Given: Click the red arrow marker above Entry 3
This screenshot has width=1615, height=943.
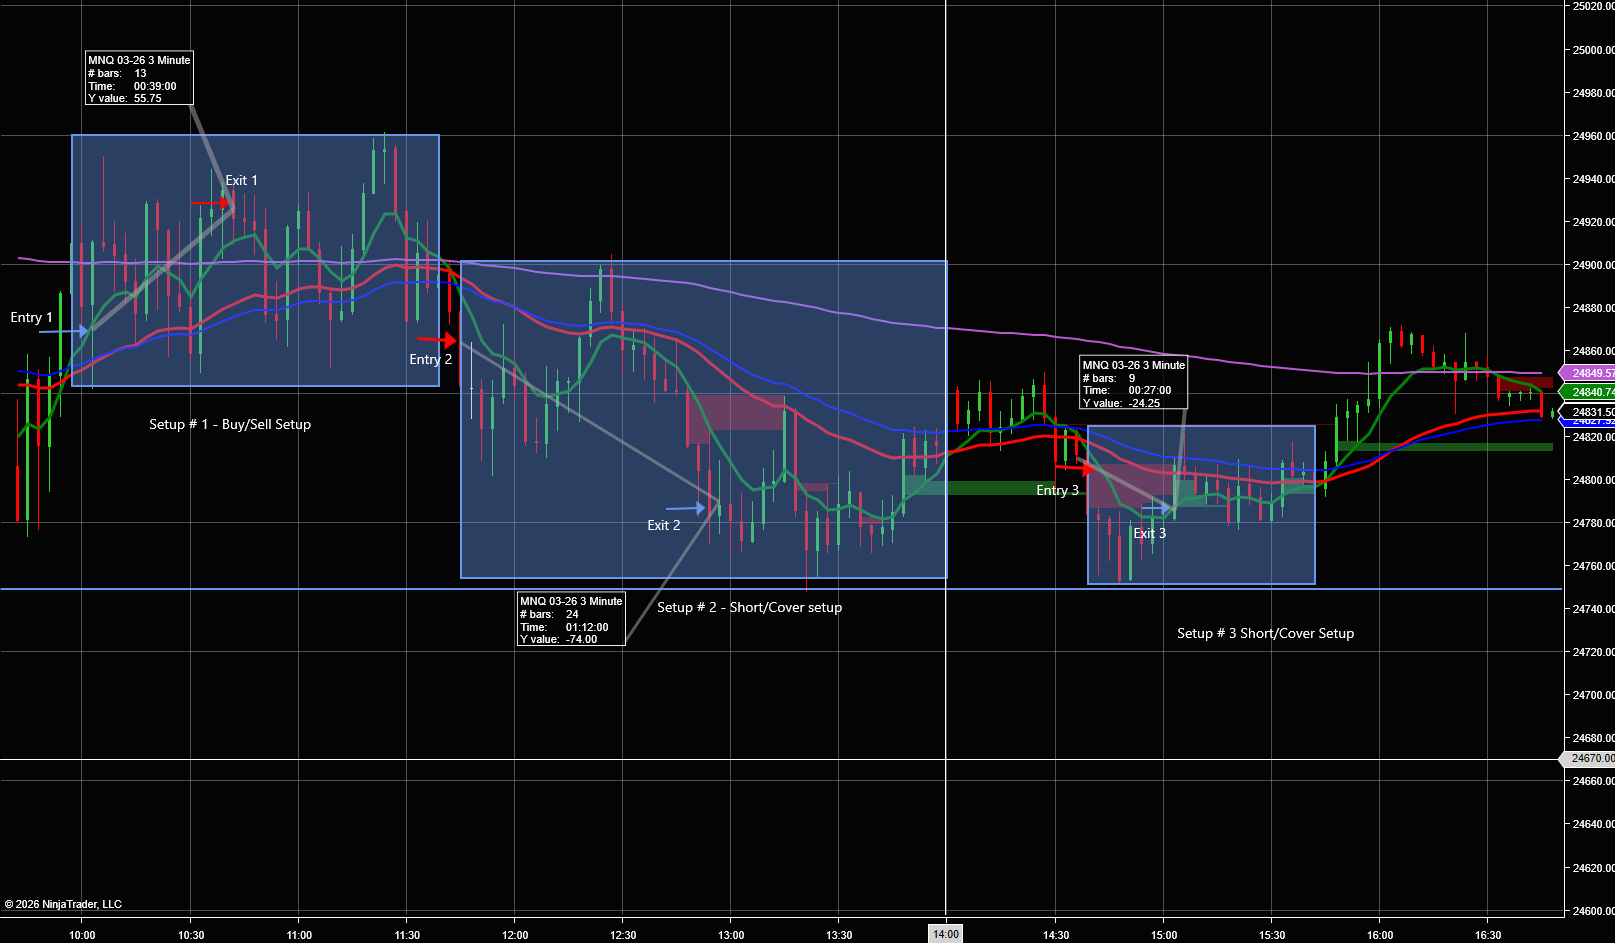Looking at the screenshot, I should point(1075,467).
